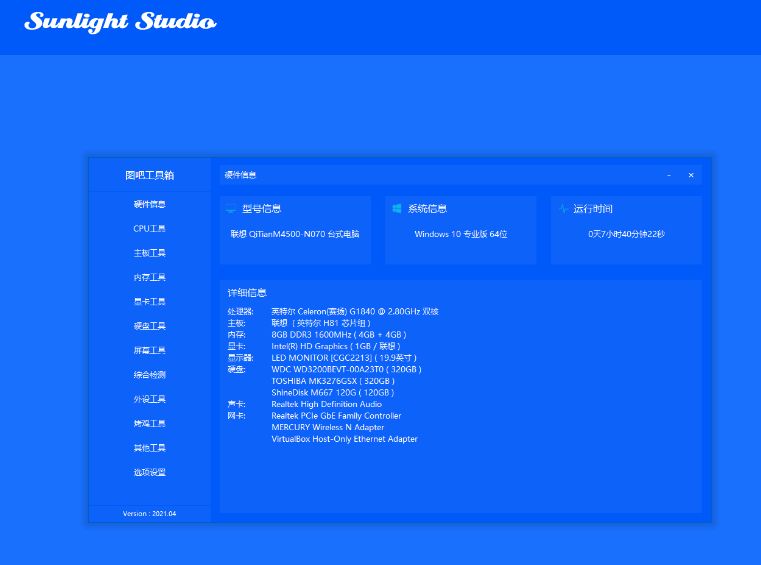
Task: Click the 图吧工具箱 title in sidebar
Action: pos(149,175)
